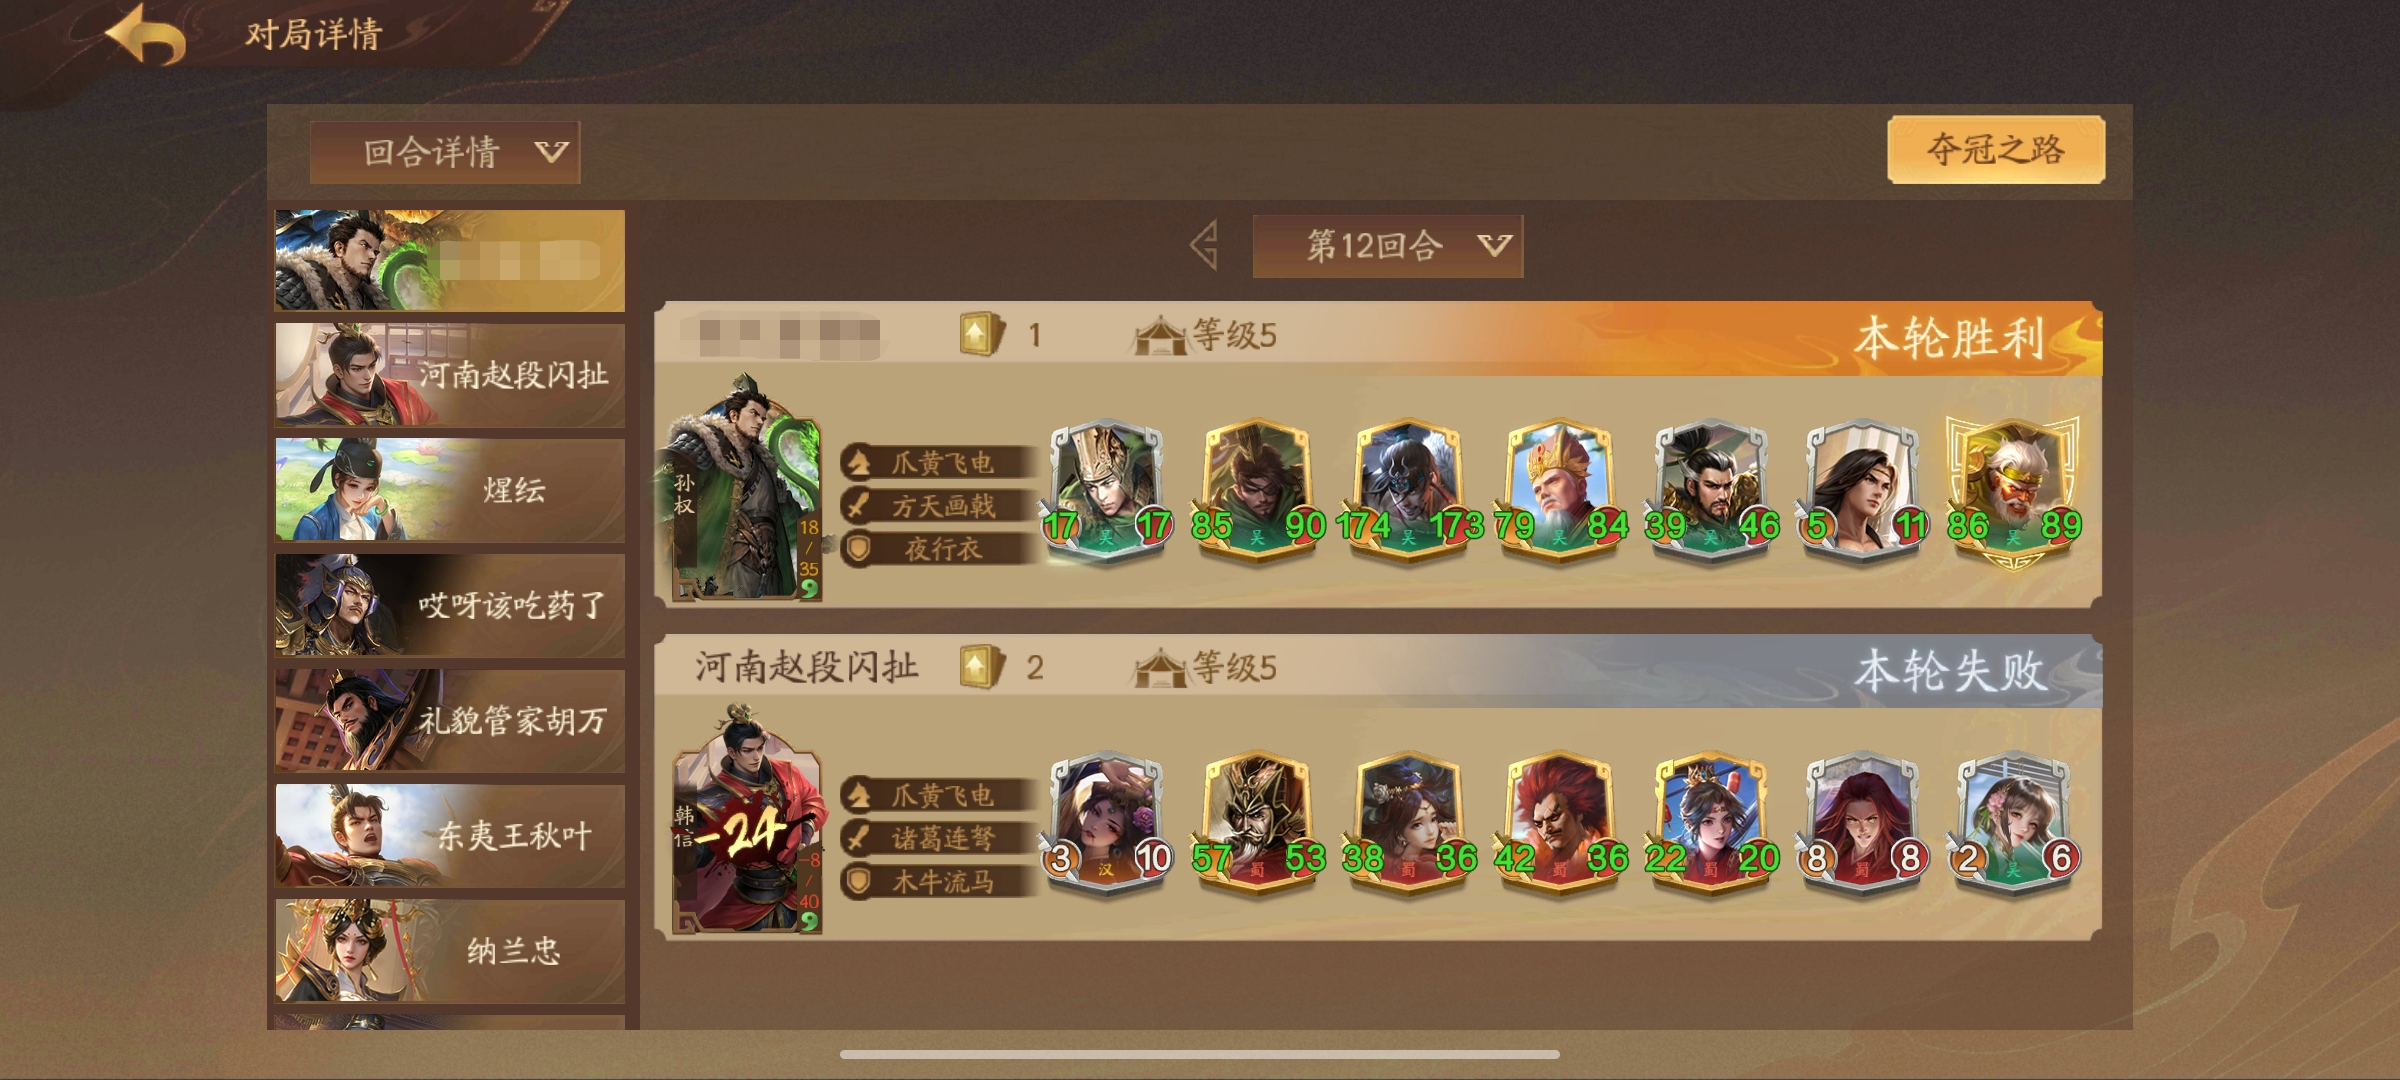2400x1080 pixels.
Task: Expand the 回合详情 dropdown
Action: [x=444, y=152]
